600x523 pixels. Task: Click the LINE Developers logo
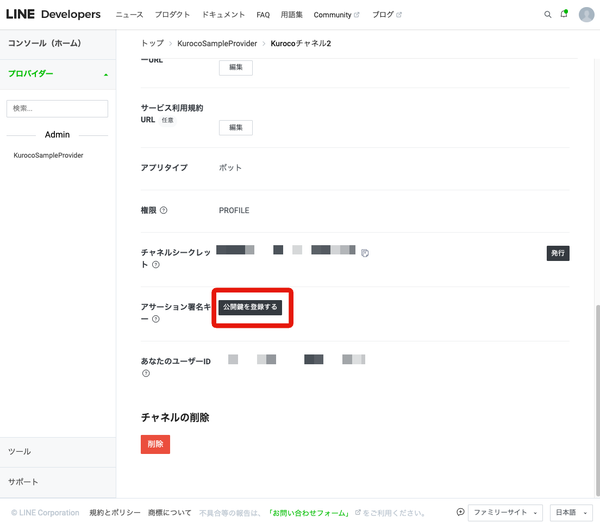(53, 14)
